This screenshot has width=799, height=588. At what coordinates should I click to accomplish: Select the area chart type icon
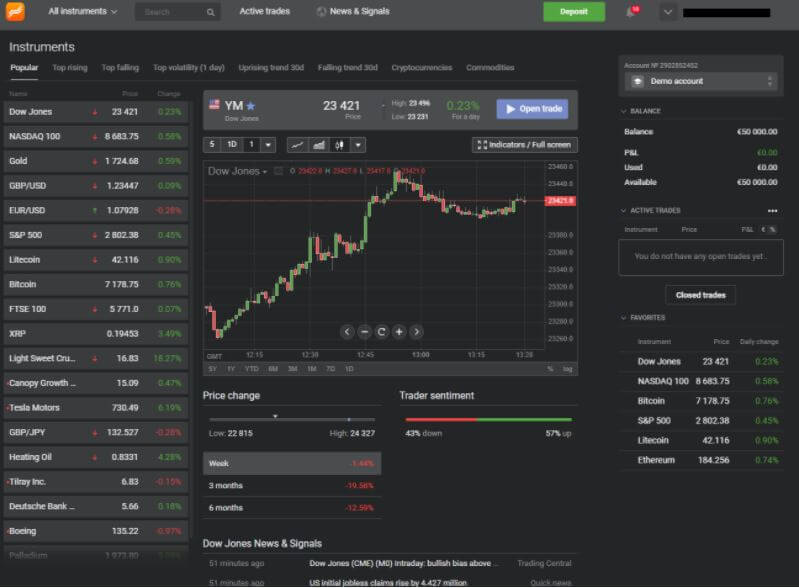point(319,145)
